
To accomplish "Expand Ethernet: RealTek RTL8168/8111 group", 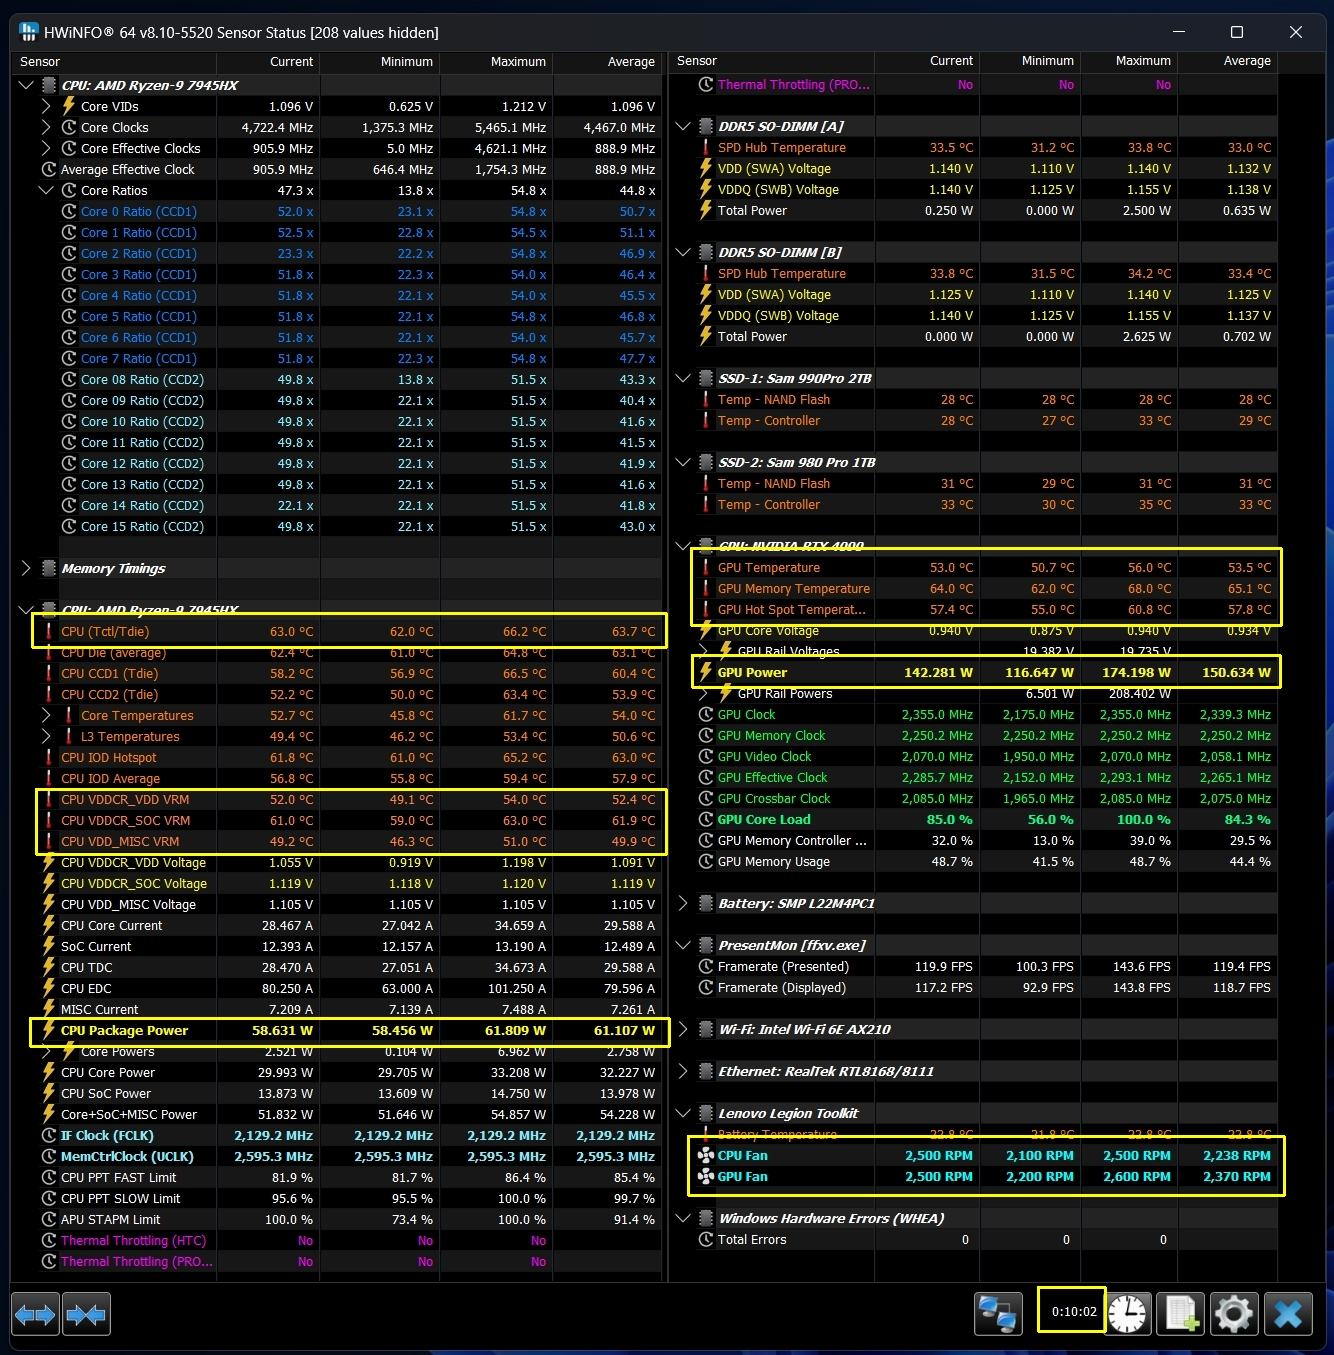I will coord(683,1071).
